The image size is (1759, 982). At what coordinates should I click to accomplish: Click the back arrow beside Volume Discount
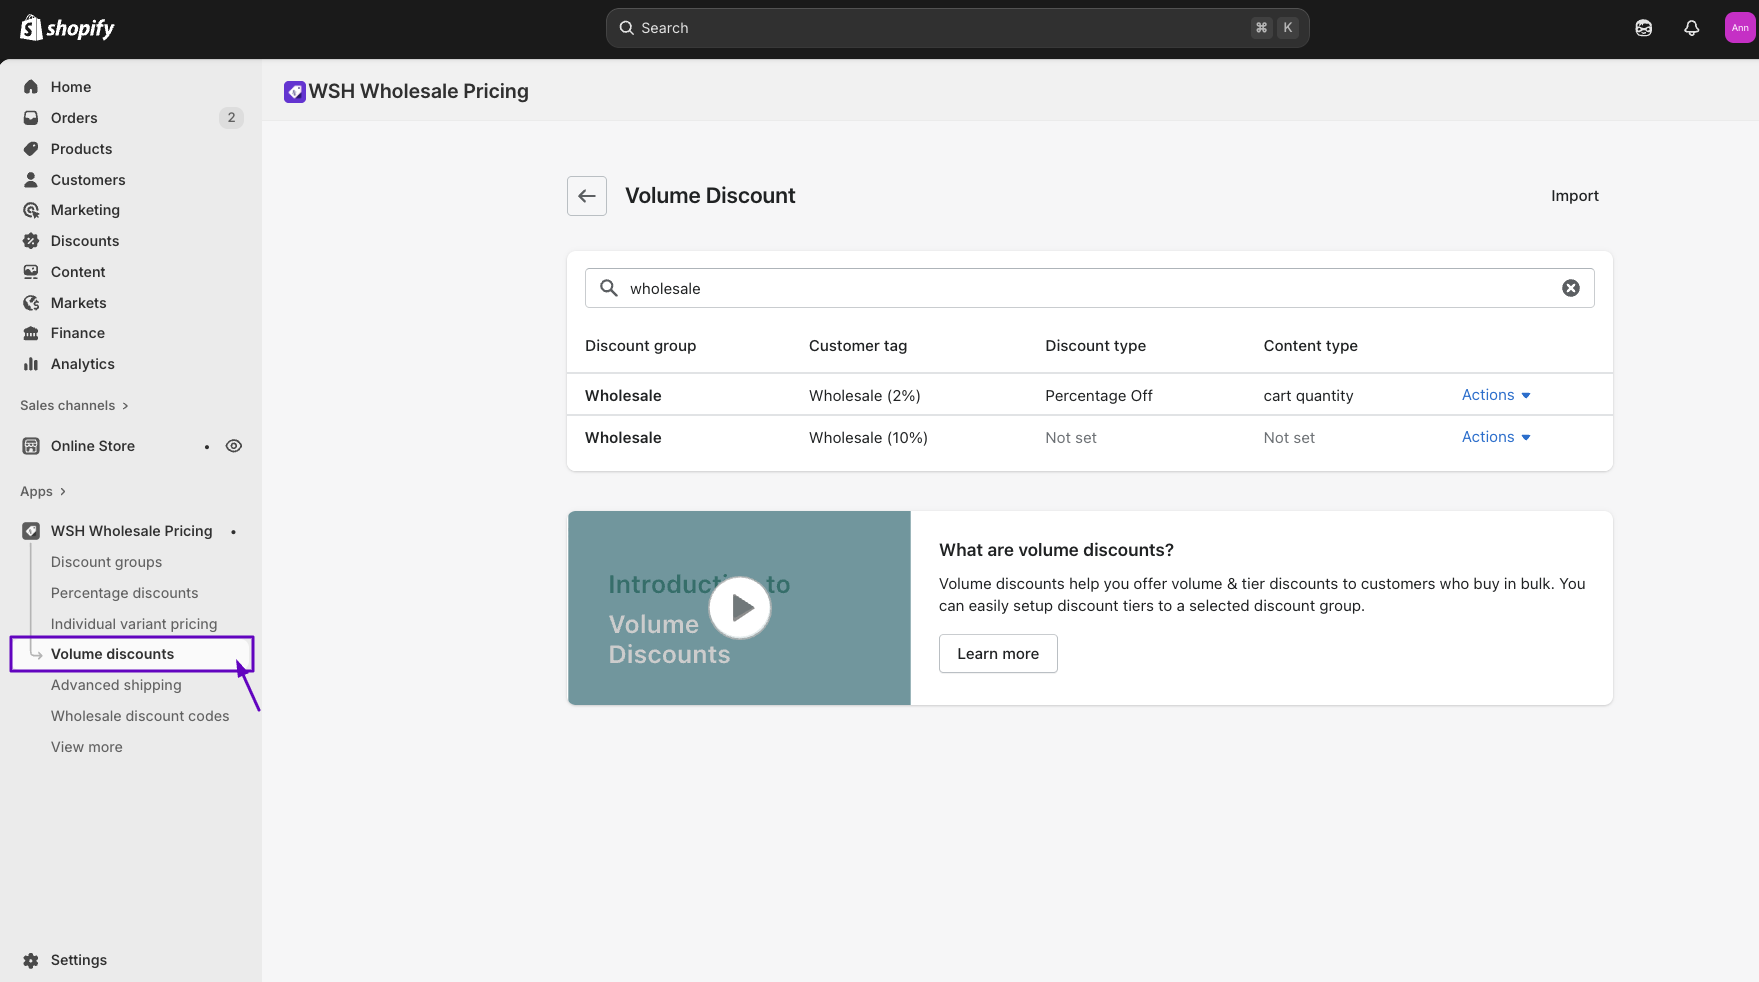(x=587, y=196)
